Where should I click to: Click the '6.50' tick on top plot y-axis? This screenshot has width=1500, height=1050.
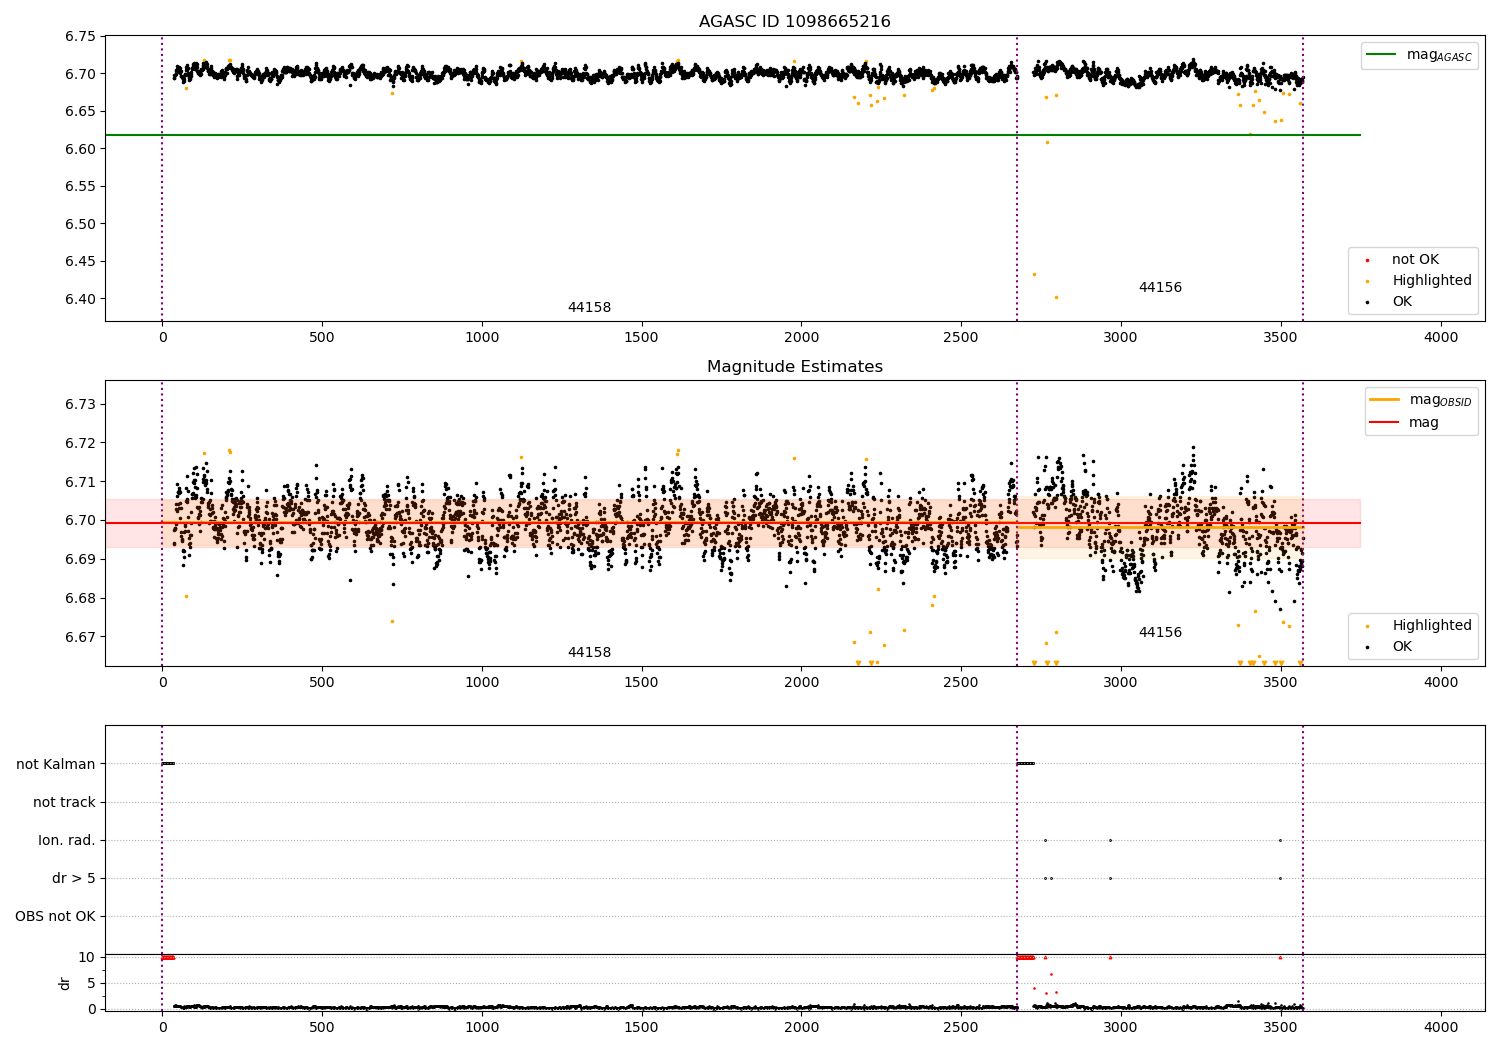[x=80, y=224]
